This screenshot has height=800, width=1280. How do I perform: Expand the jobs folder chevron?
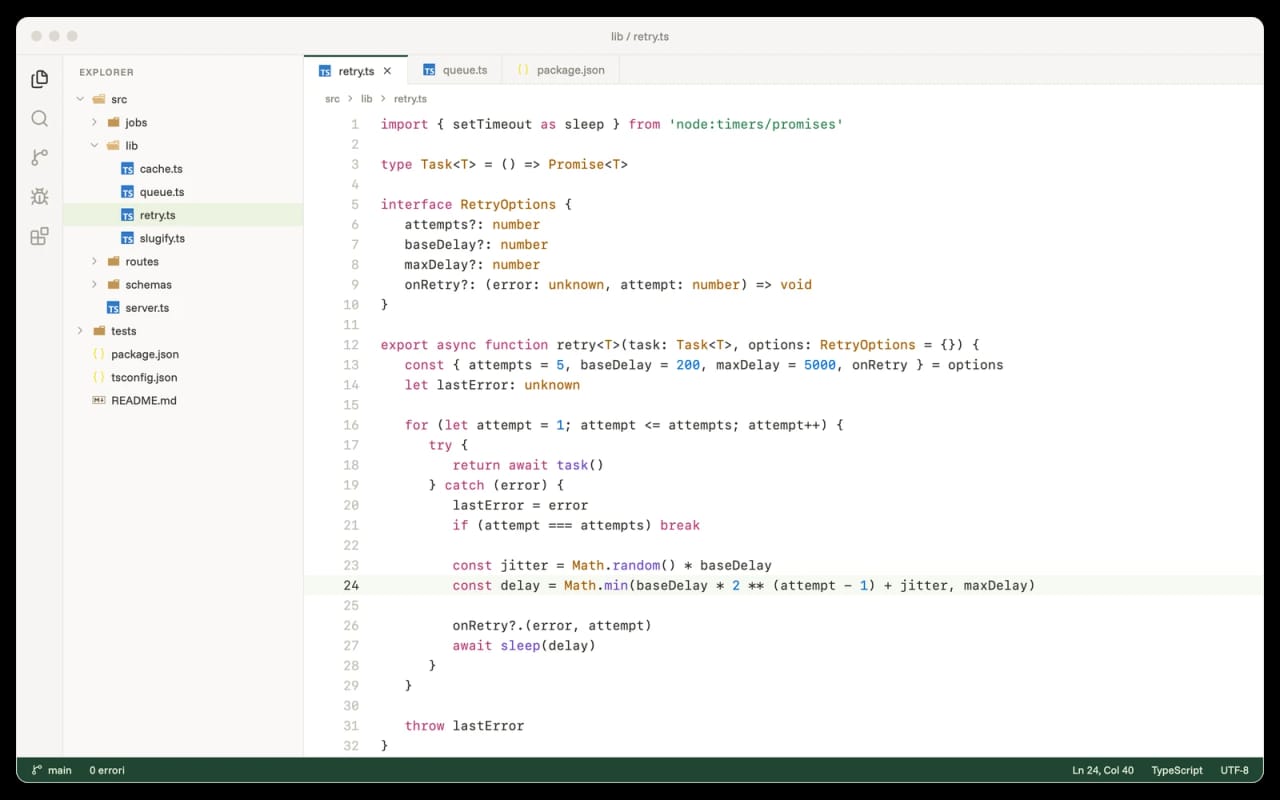pos(94,122)
